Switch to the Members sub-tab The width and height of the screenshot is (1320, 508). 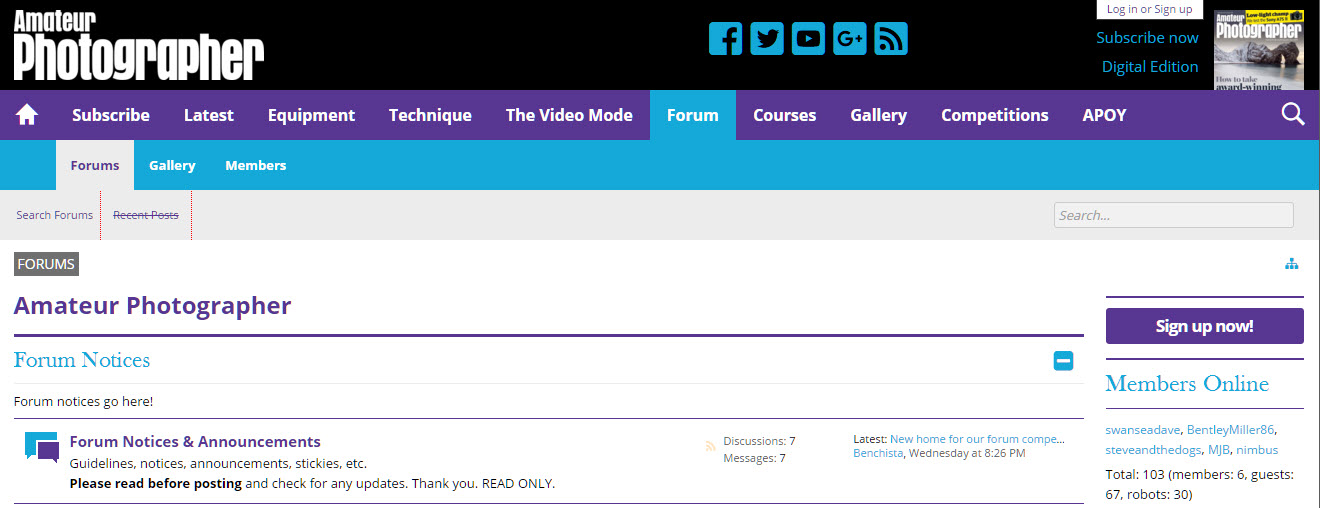[256, 165]
